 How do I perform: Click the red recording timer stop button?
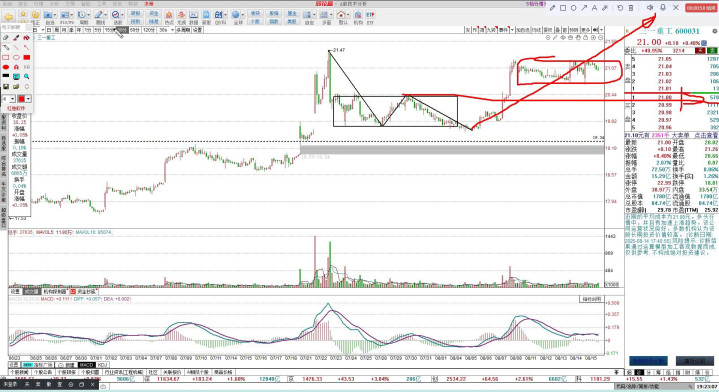[701, 8]
